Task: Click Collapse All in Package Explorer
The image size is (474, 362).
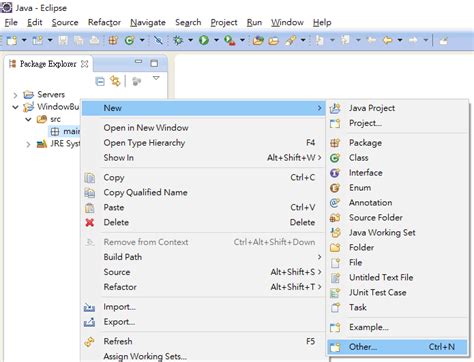Action: (100, 81)
